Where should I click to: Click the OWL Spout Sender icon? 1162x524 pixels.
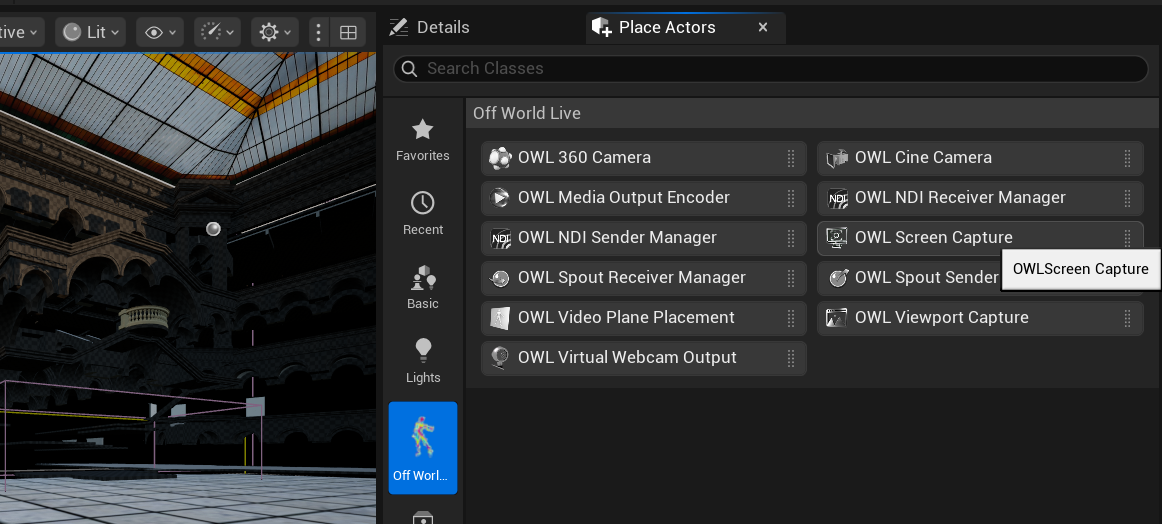837,277
